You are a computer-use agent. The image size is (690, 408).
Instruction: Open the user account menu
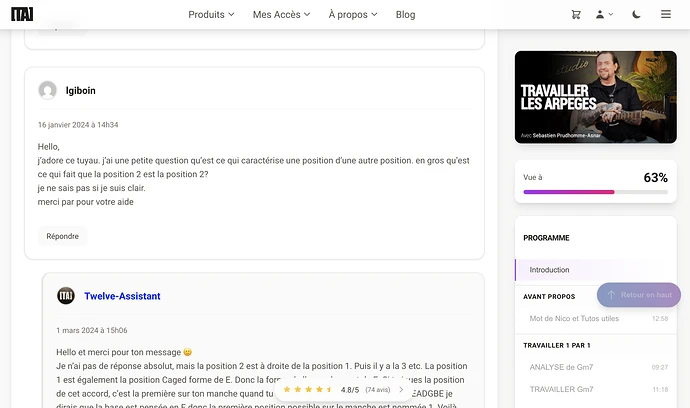604,15
